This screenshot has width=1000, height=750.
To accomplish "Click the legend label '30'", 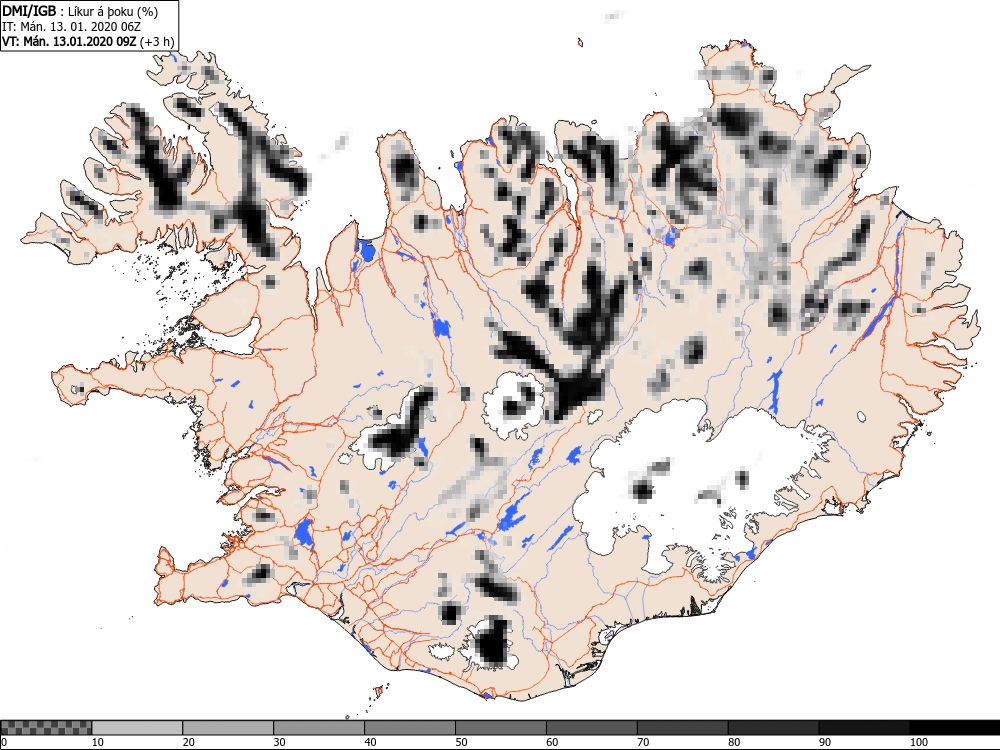I will pos(279,742).
